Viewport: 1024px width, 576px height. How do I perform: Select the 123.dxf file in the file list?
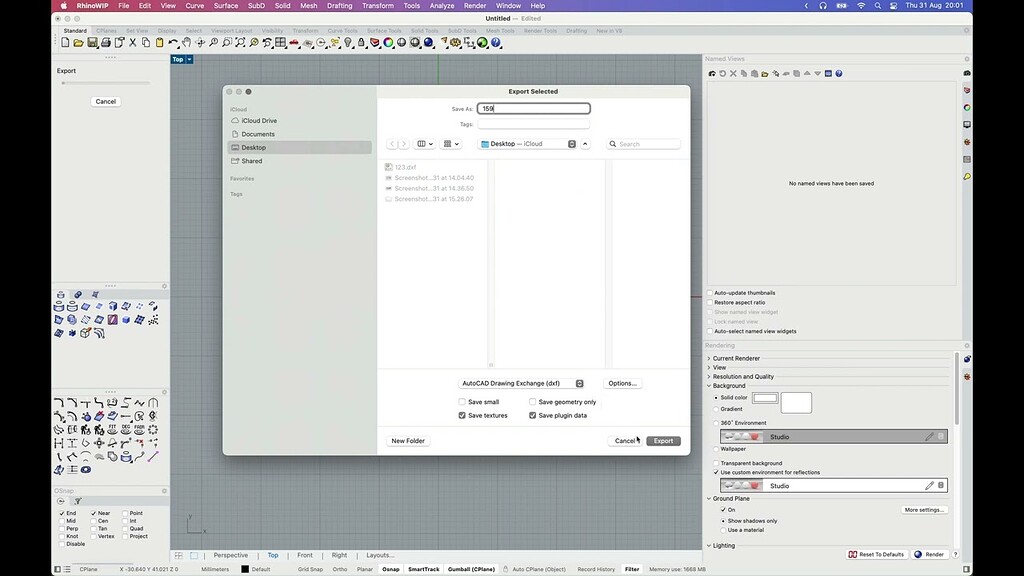pyautogui.click(x=403, y=167)
